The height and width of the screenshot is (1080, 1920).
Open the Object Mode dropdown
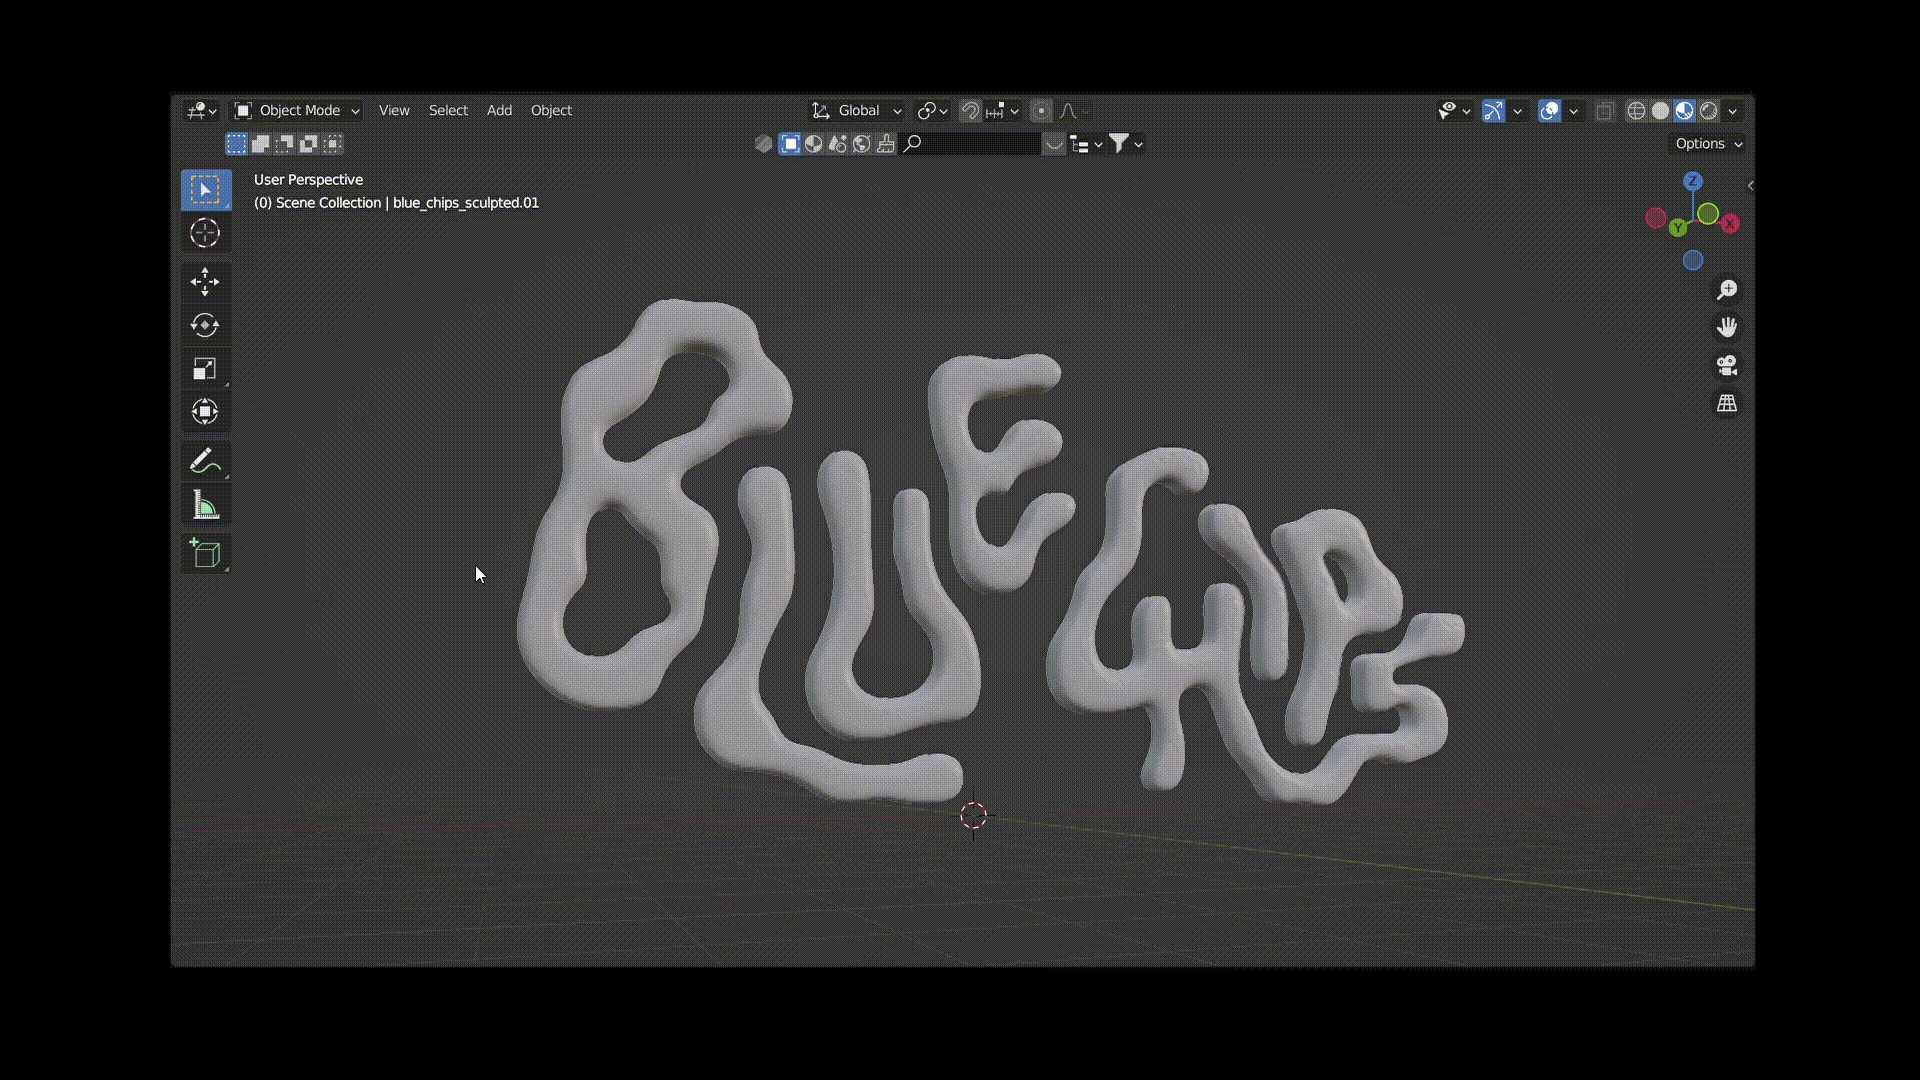(297, 111)
